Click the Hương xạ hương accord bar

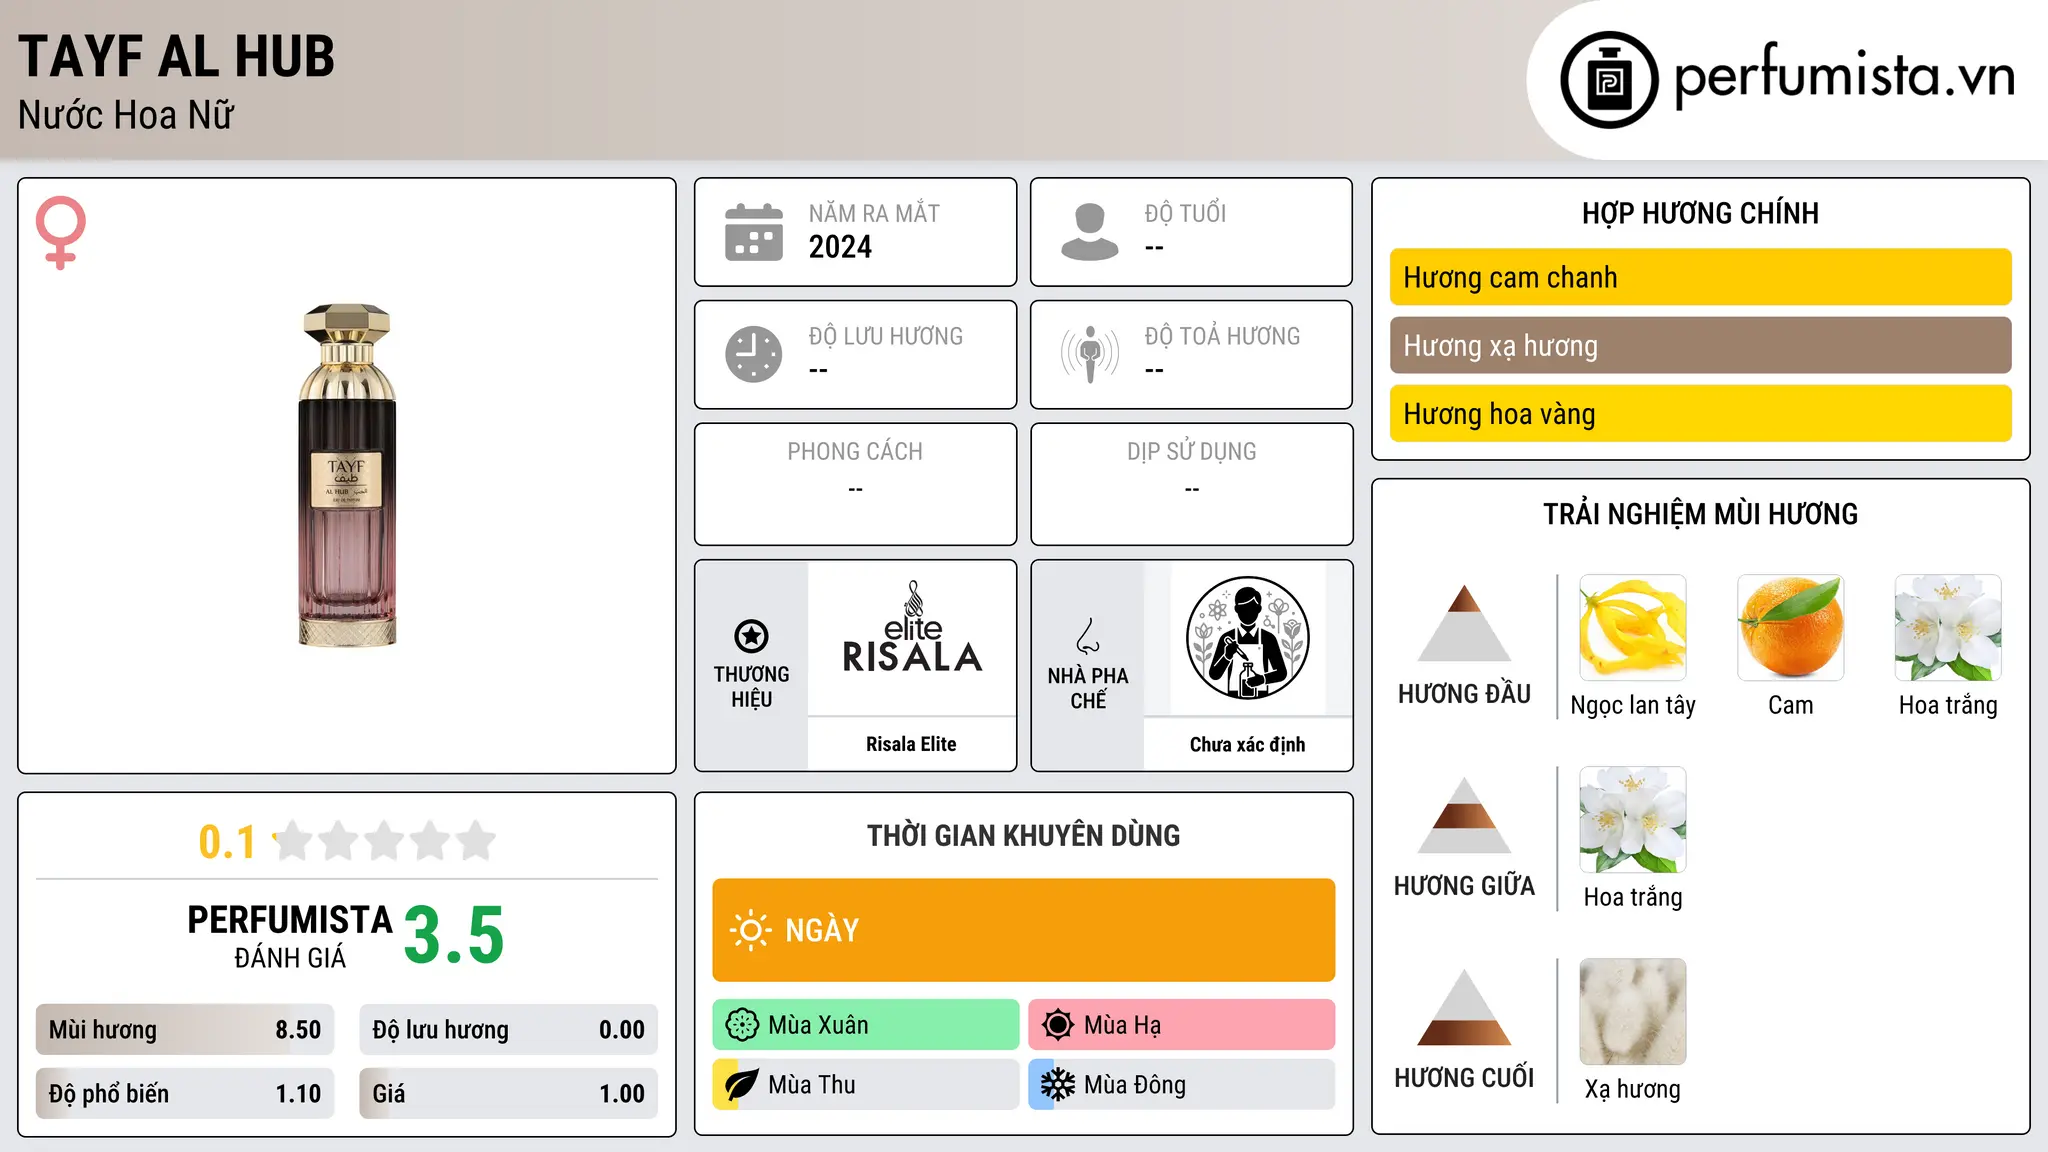pyautogui.click(x=1700, y=345)
